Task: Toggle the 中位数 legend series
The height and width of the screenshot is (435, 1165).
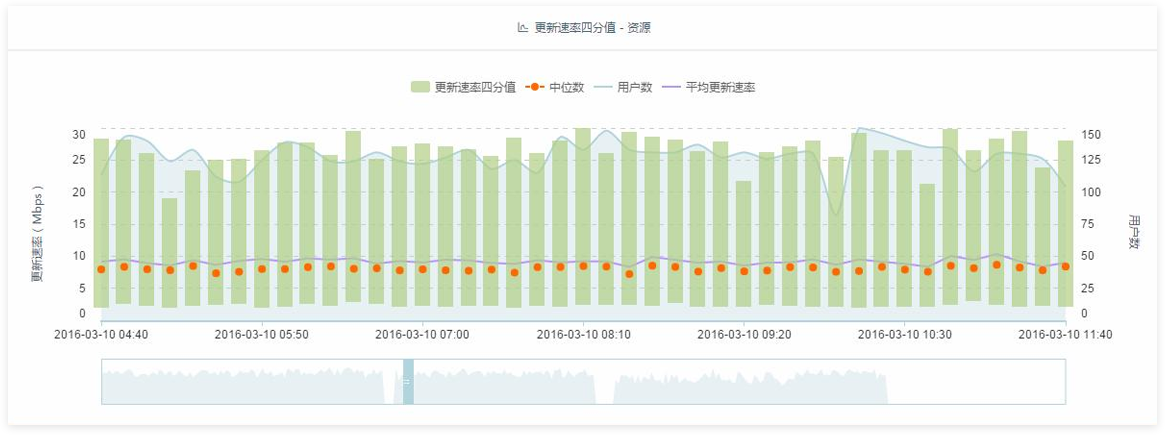Action: [x=554, y=88]
